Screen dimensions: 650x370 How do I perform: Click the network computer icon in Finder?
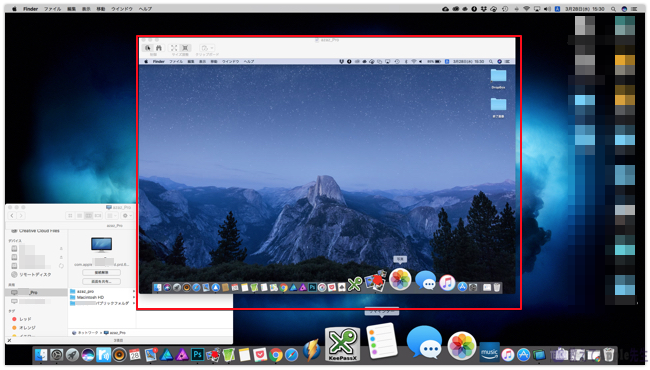click(x=102, y=244)
